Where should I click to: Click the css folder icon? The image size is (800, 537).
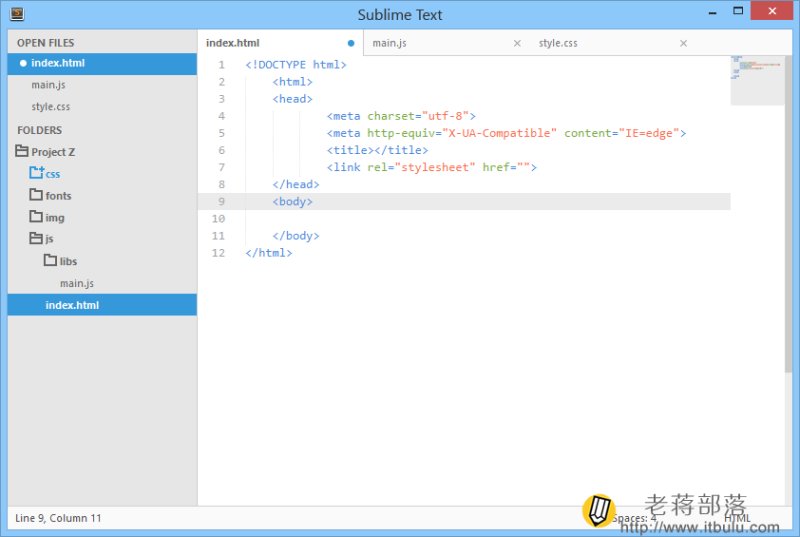[36, 172]
